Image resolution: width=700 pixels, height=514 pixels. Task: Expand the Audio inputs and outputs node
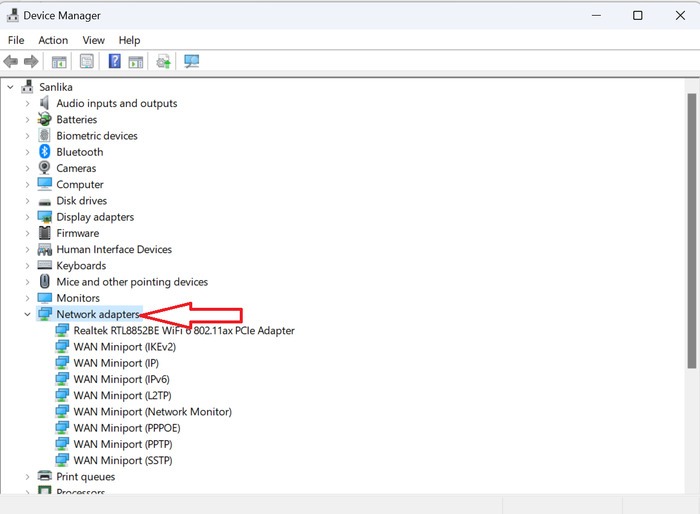point(27,104)
